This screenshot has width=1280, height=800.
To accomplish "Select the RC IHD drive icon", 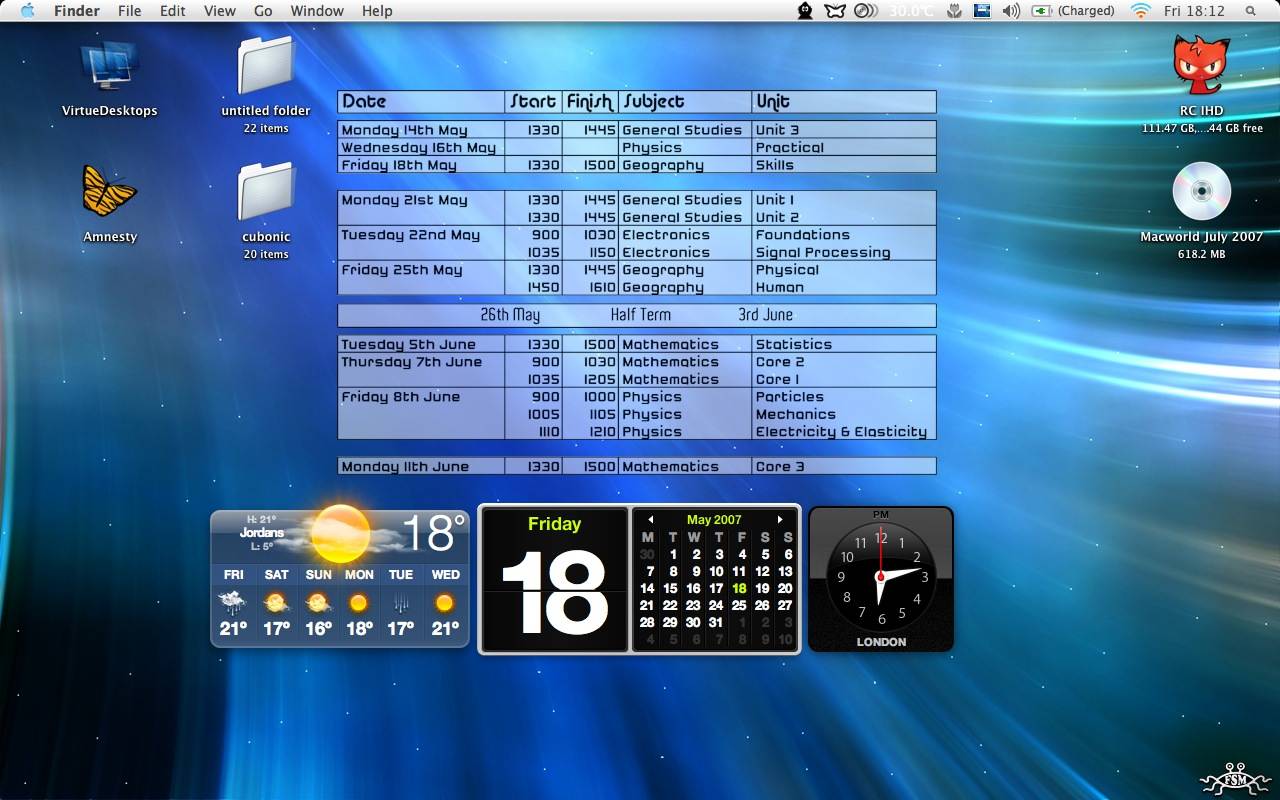I will [x=1201, y=66].
